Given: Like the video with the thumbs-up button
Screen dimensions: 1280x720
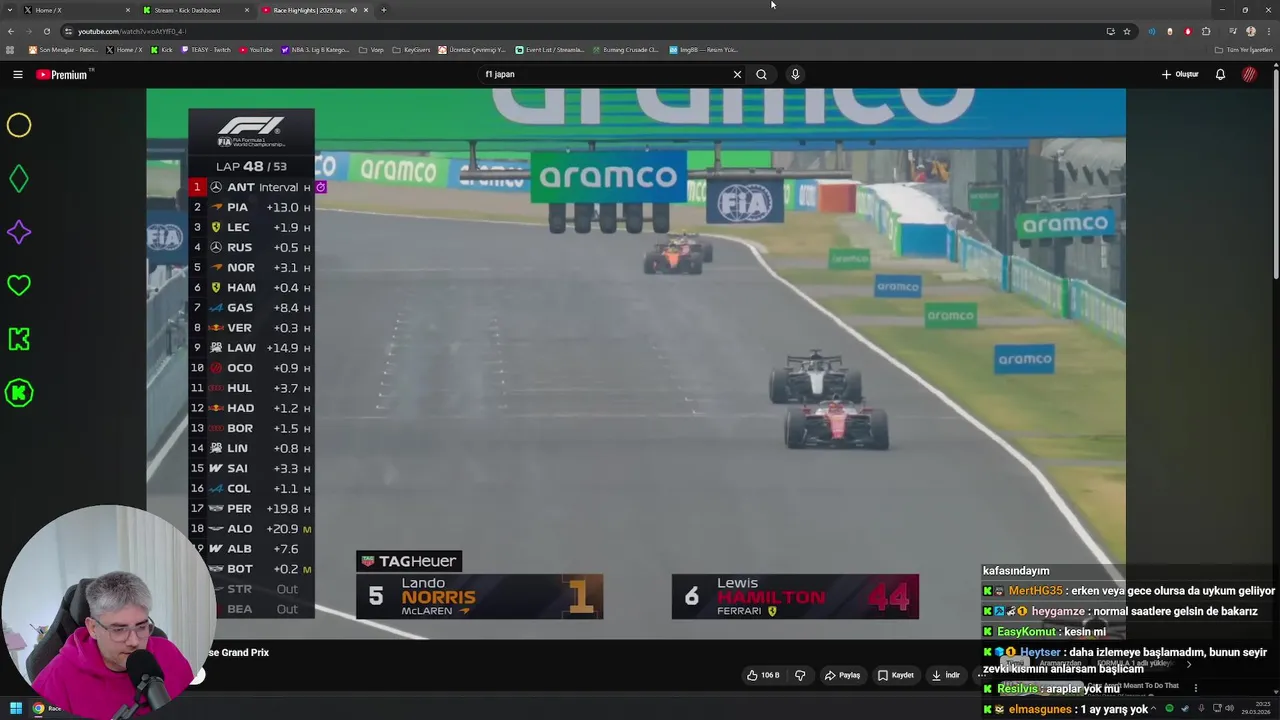Looking at the screenshot, I should [763, 675].
